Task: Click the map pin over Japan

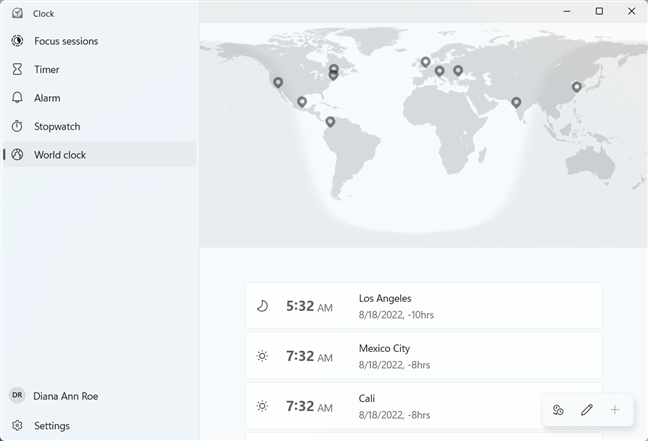Action: click(x=576, y=86)
